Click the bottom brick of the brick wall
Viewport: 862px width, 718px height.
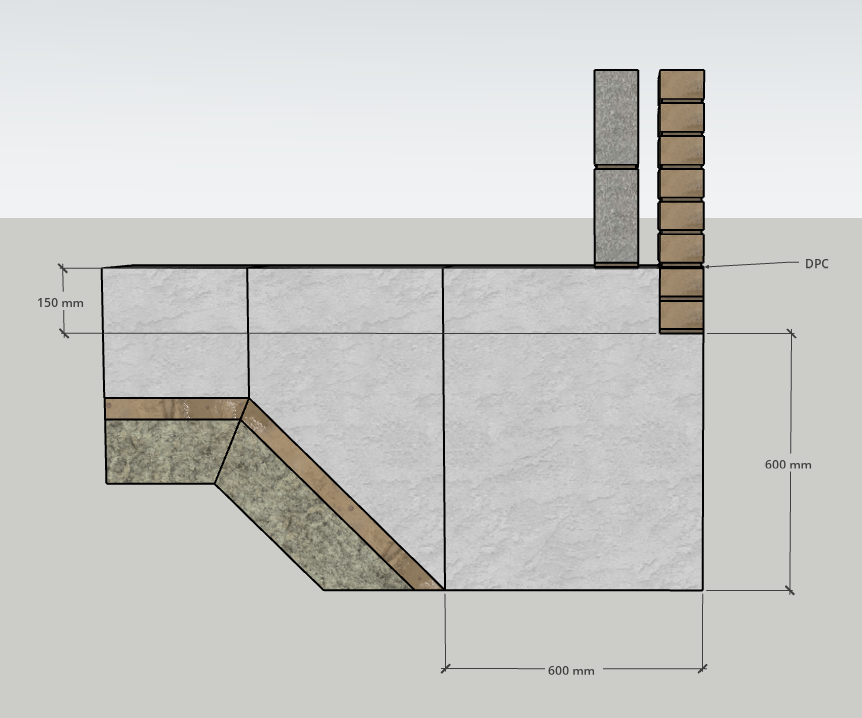681,315
